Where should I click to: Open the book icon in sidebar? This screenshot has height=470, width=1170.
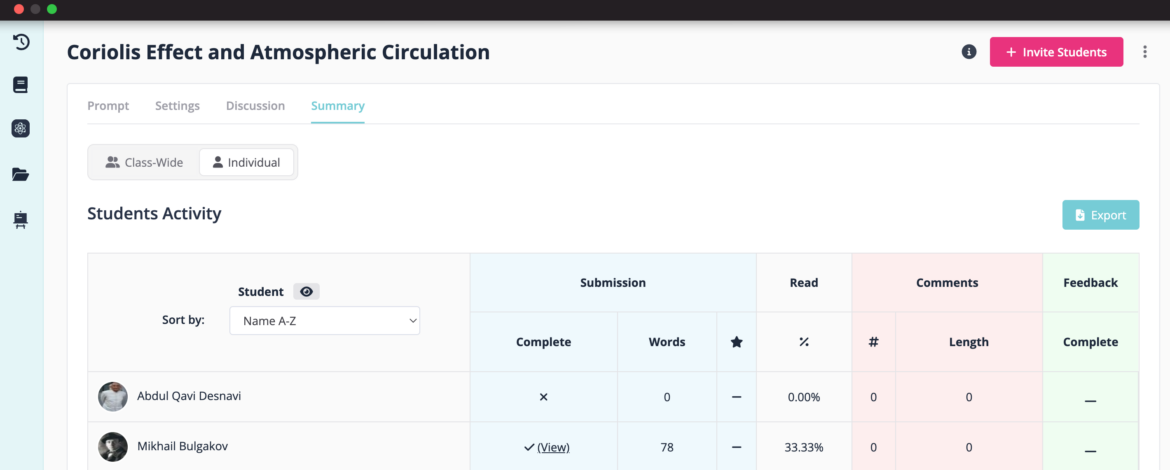21,85
